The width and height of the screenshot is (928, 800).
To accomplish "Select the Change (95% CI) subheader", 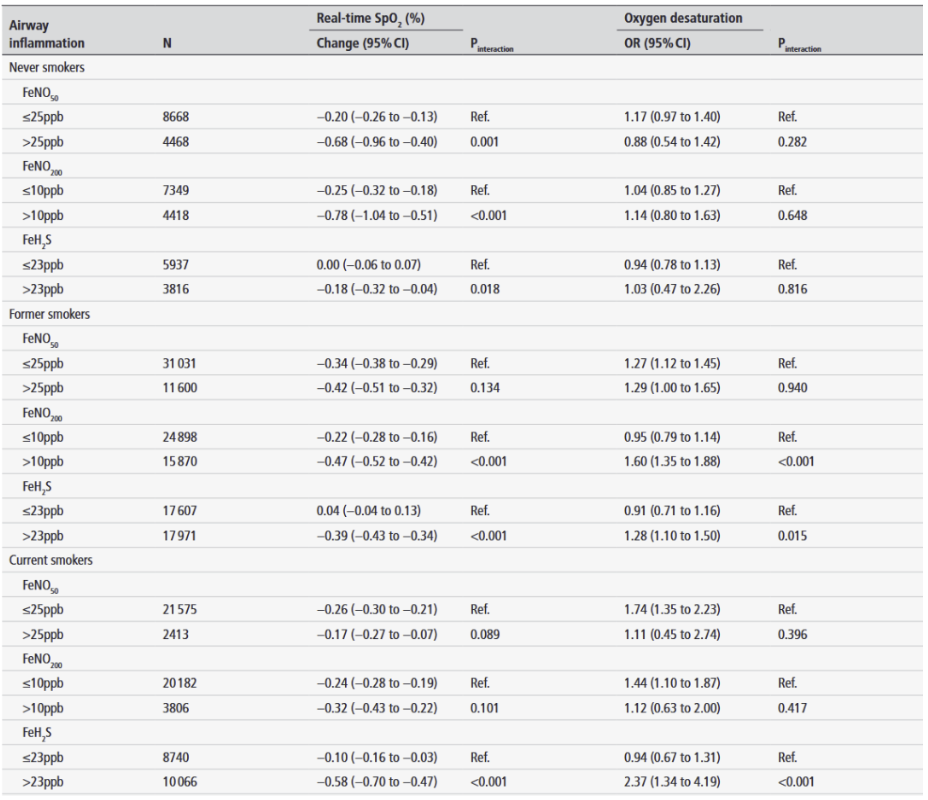I will pyautogui.click(x=363, y=44).
